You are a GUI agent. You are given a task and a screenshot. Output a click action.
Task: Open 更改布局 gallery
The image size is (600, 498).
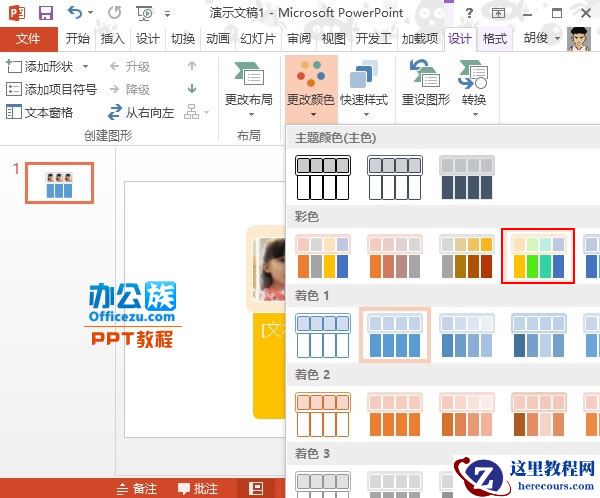point(249,89)
